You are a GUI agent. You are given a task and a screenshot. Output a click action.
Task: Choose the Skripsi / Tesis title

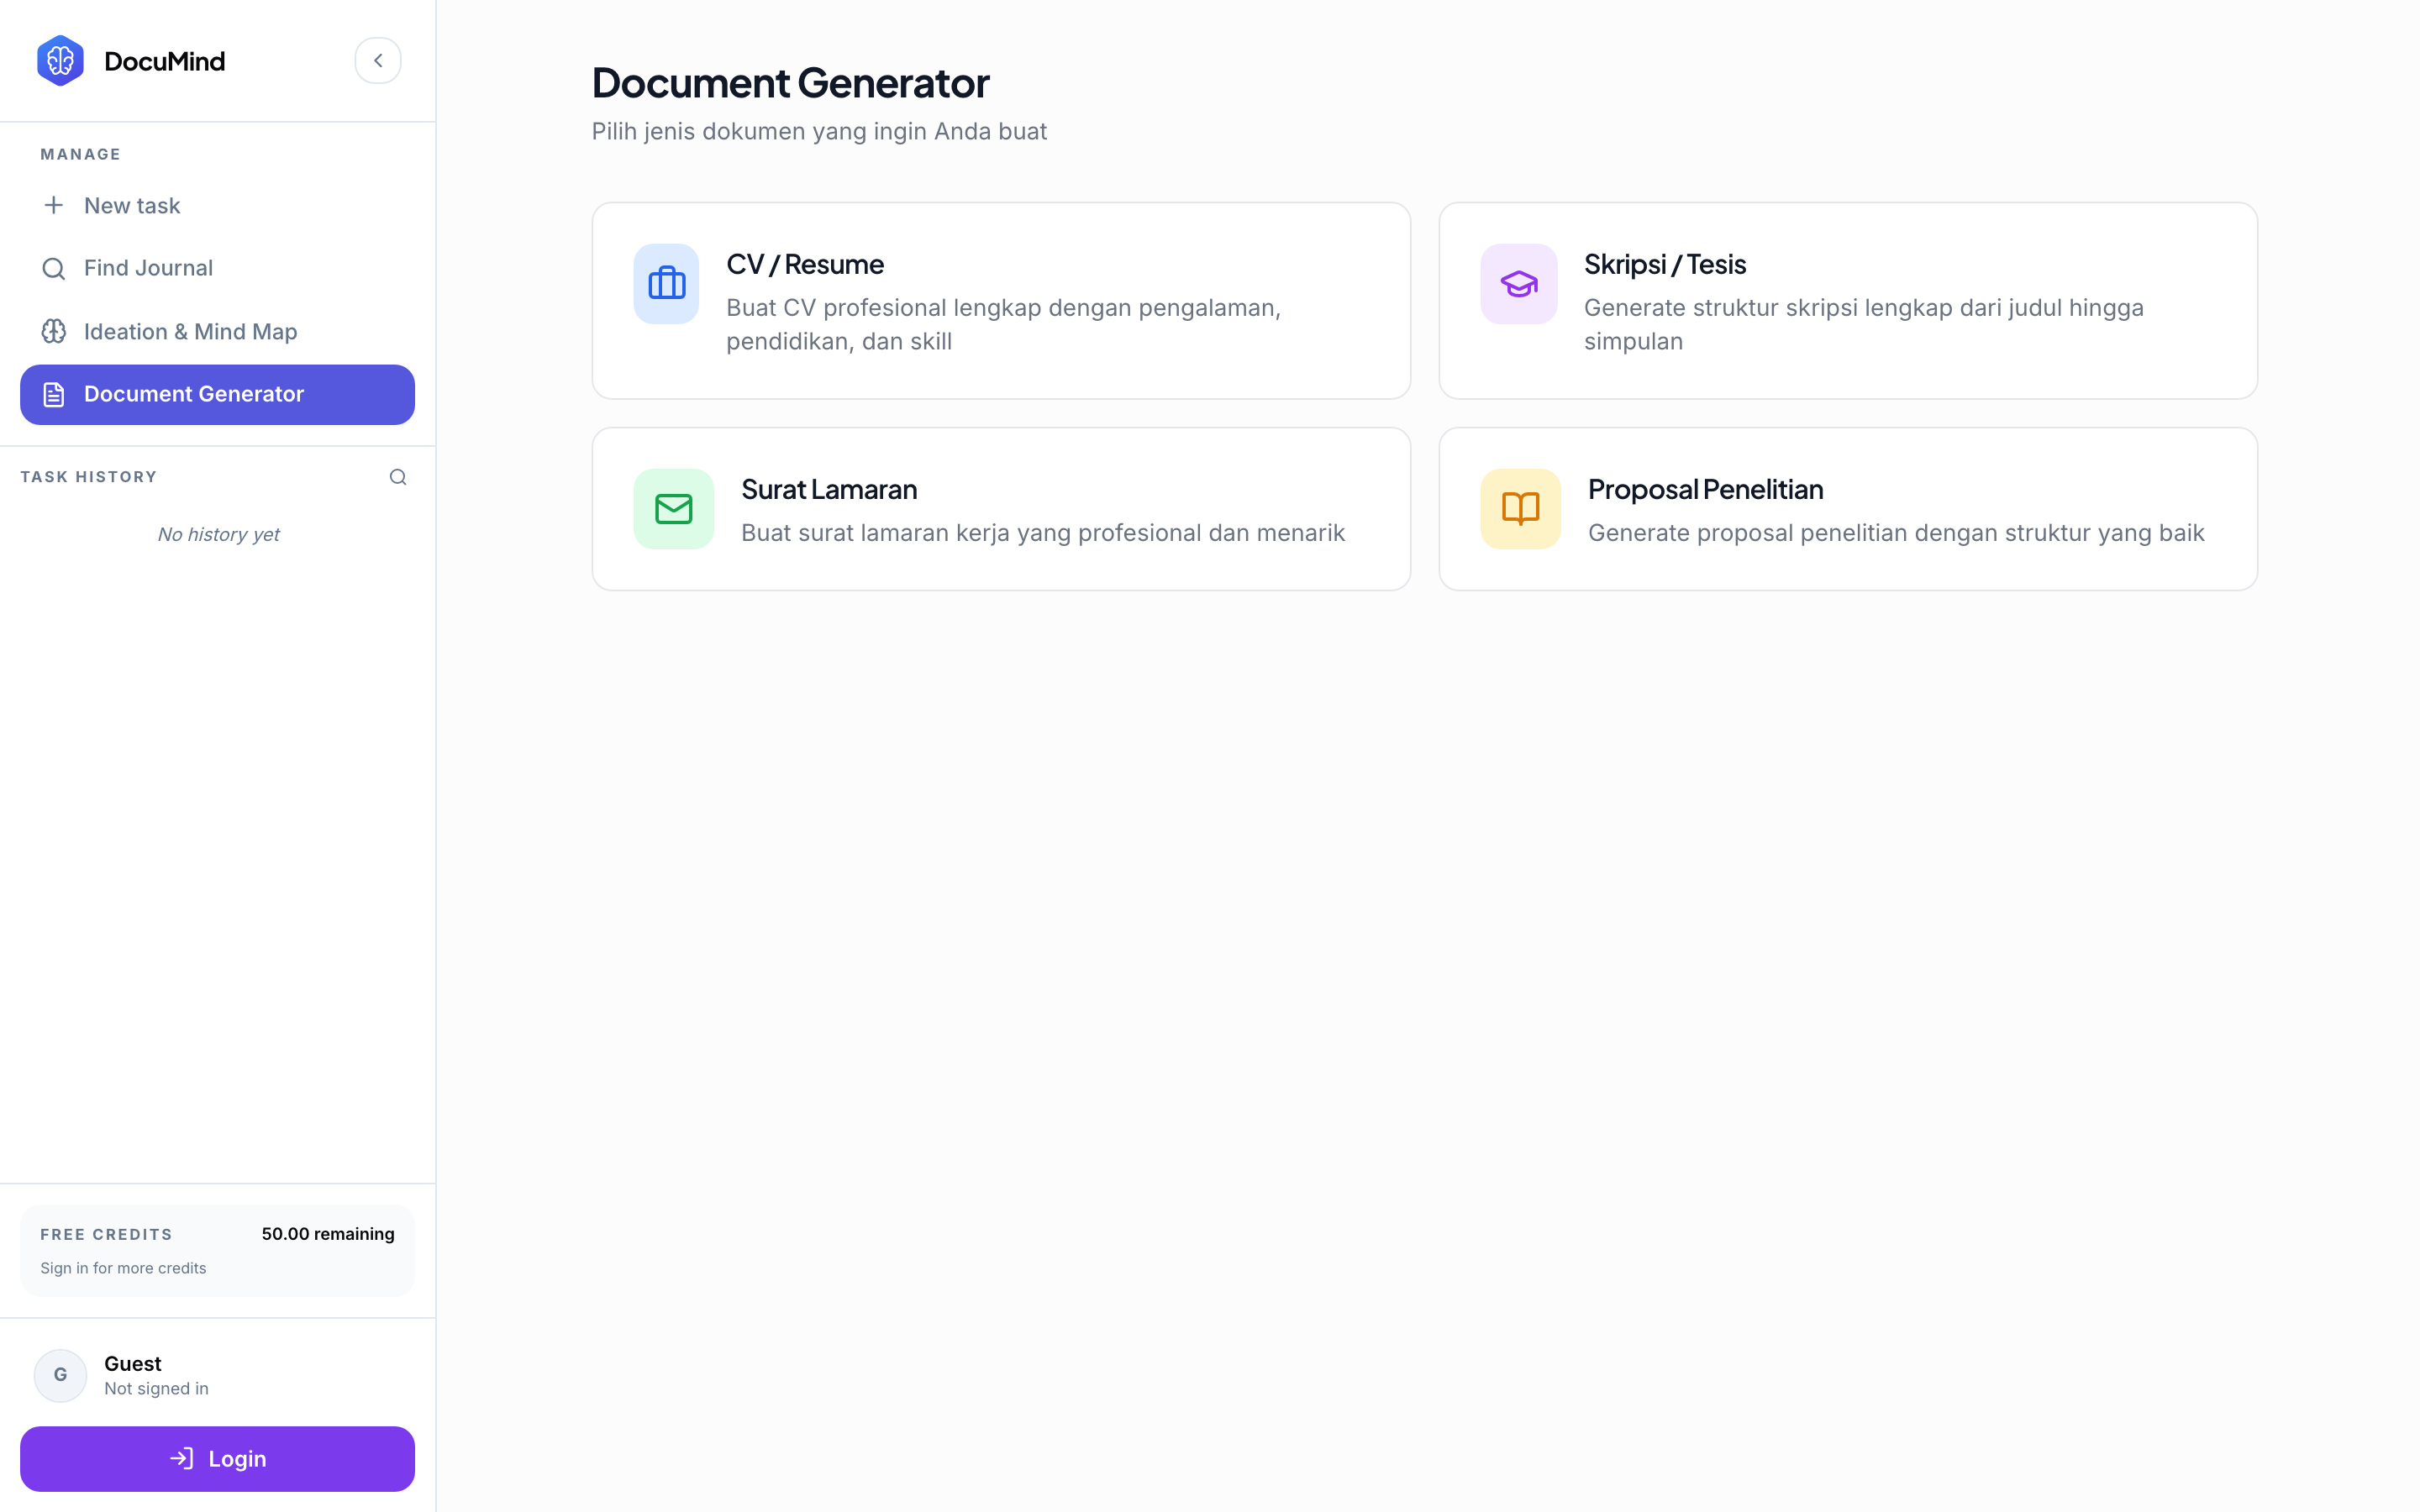pos(1665,264)
